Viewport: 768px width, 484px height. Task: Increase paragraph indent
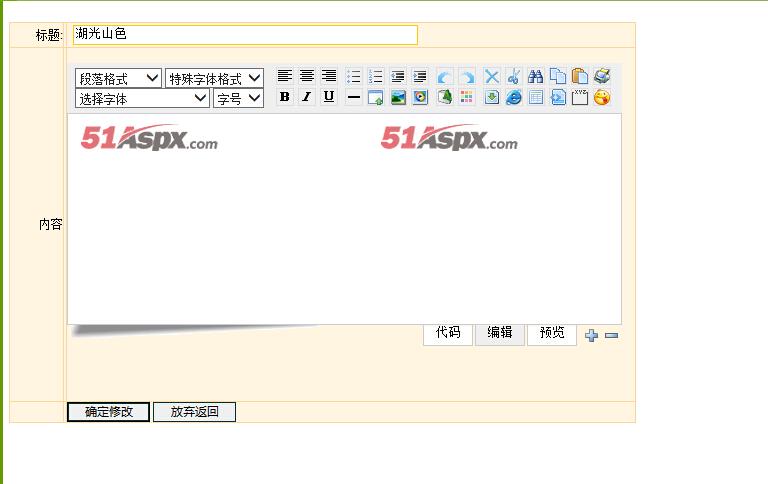click(420, 76)
